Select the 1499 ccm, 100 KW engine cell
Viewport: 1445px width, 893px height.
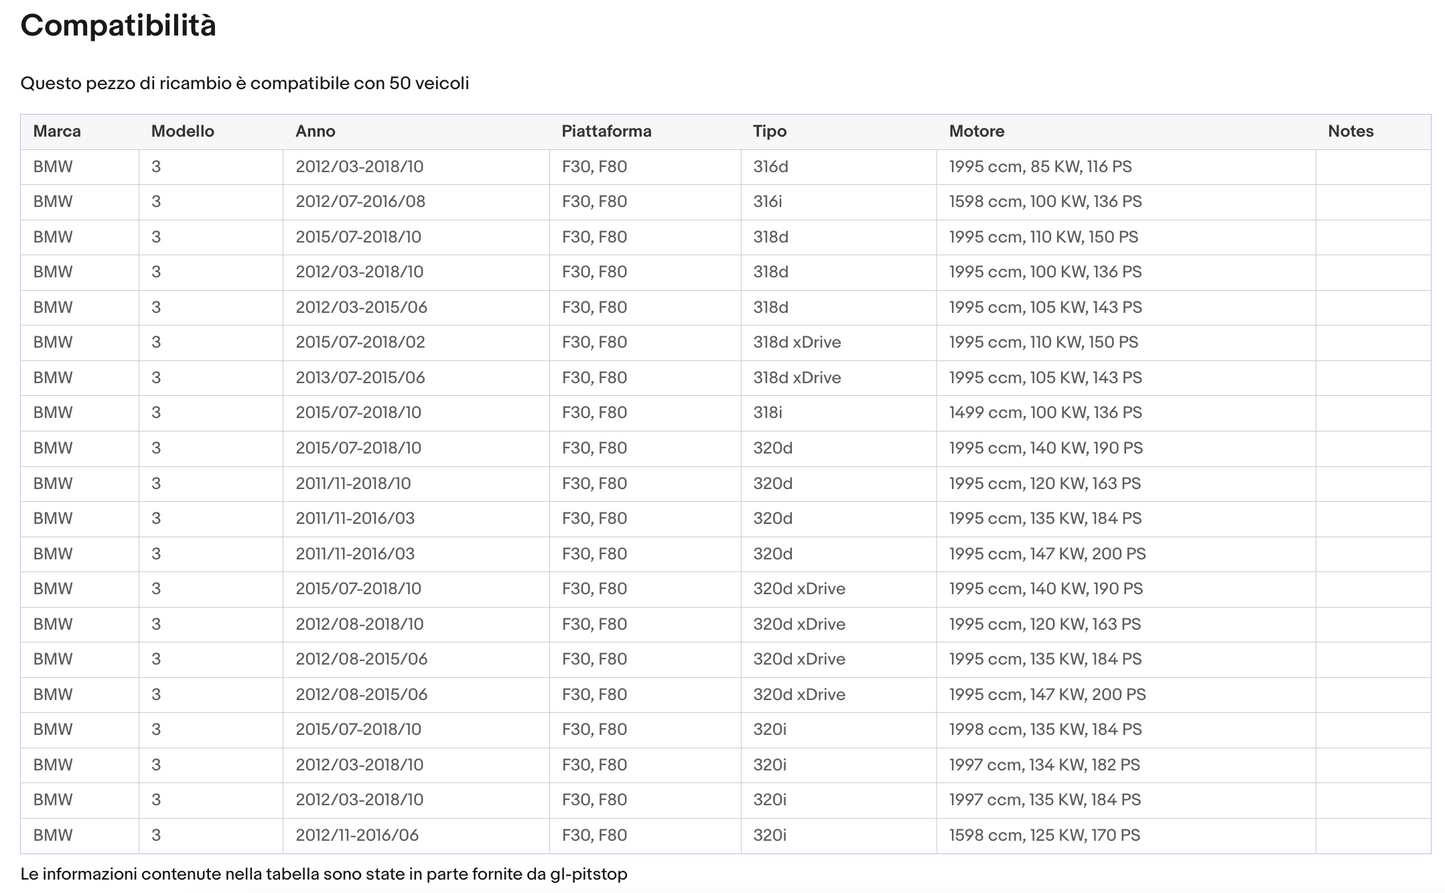coord(1126,413)
